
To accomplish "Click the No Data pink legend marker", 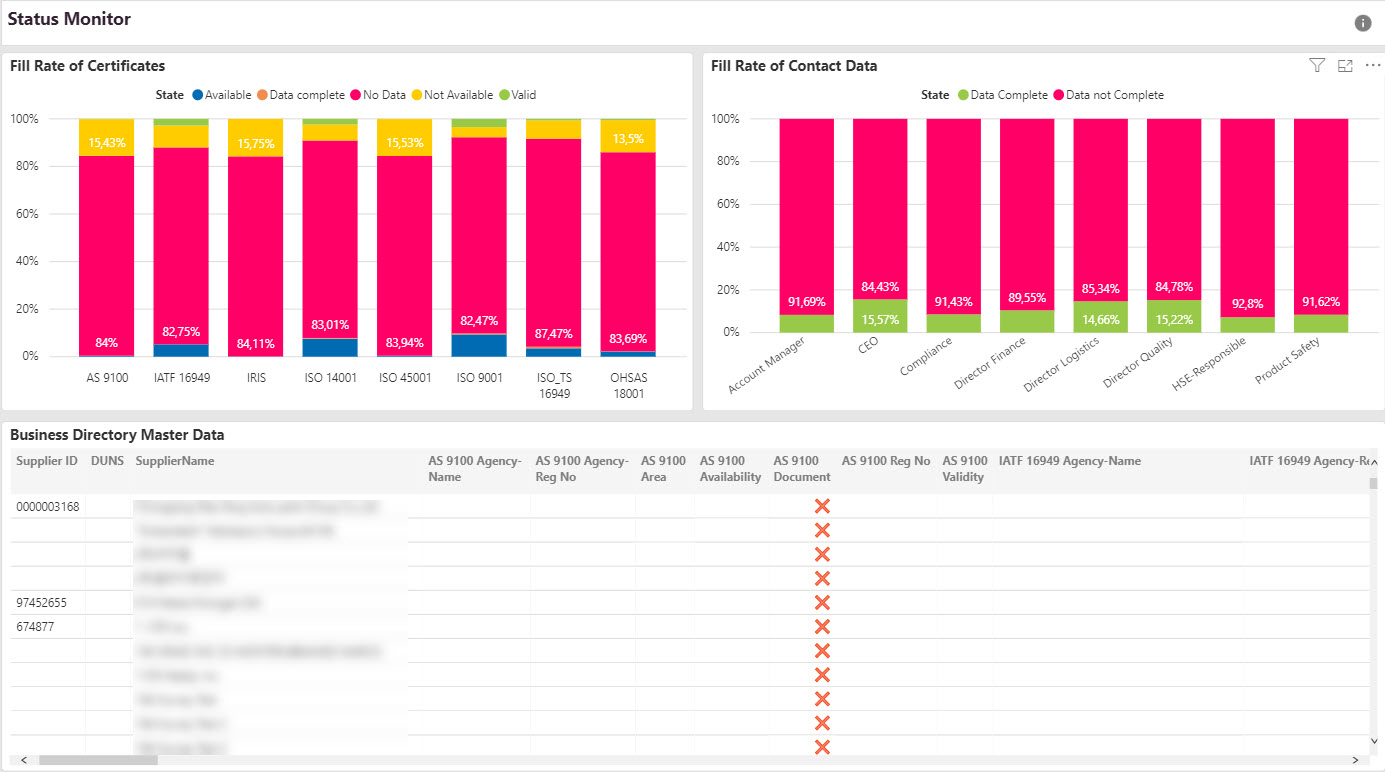I will click(x=355, y=95).
